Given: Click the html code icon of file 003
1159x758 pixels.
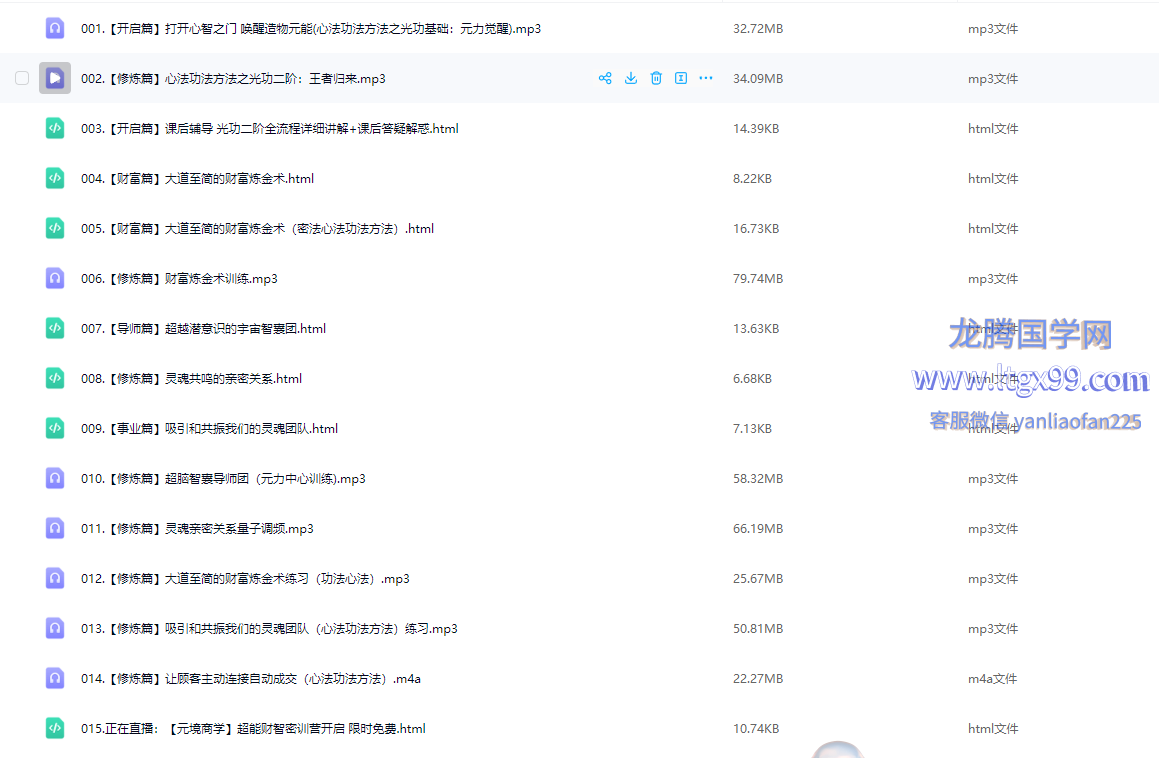Looking at the screenshot, I should 55,128.
